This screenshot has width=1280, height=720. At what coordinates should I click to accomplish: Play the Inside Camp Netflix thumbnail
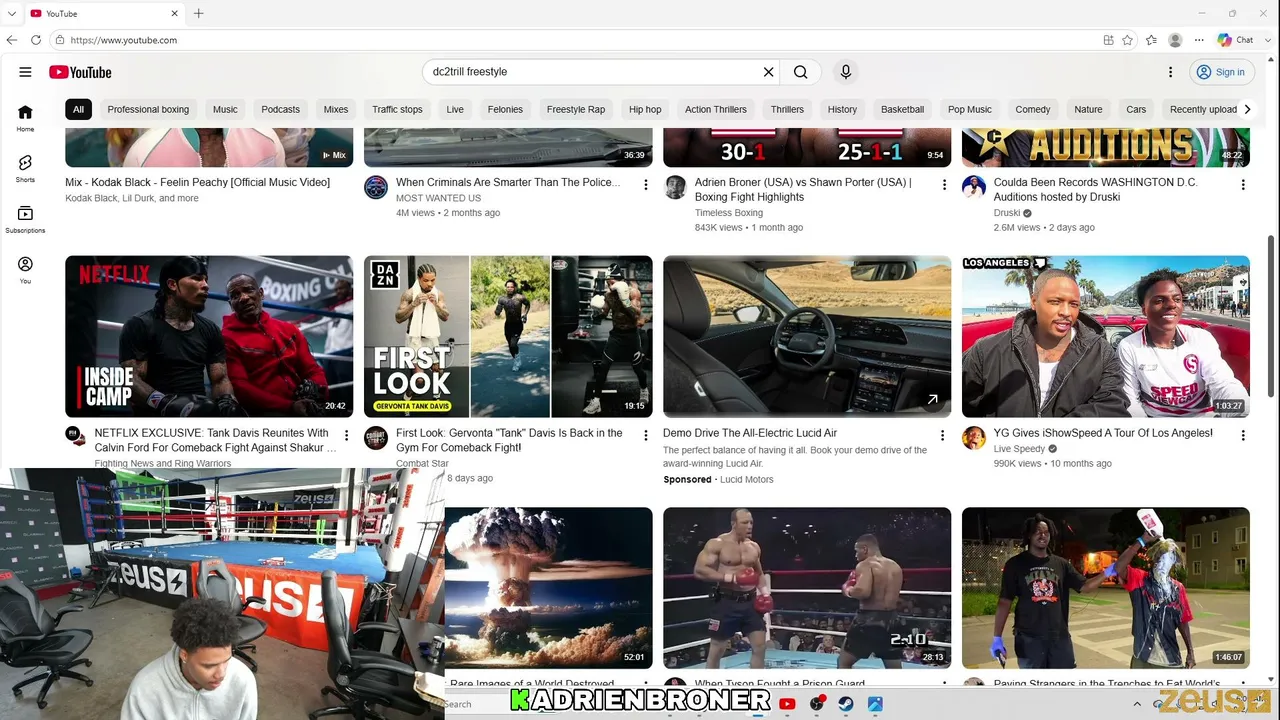tap(209, 336)
